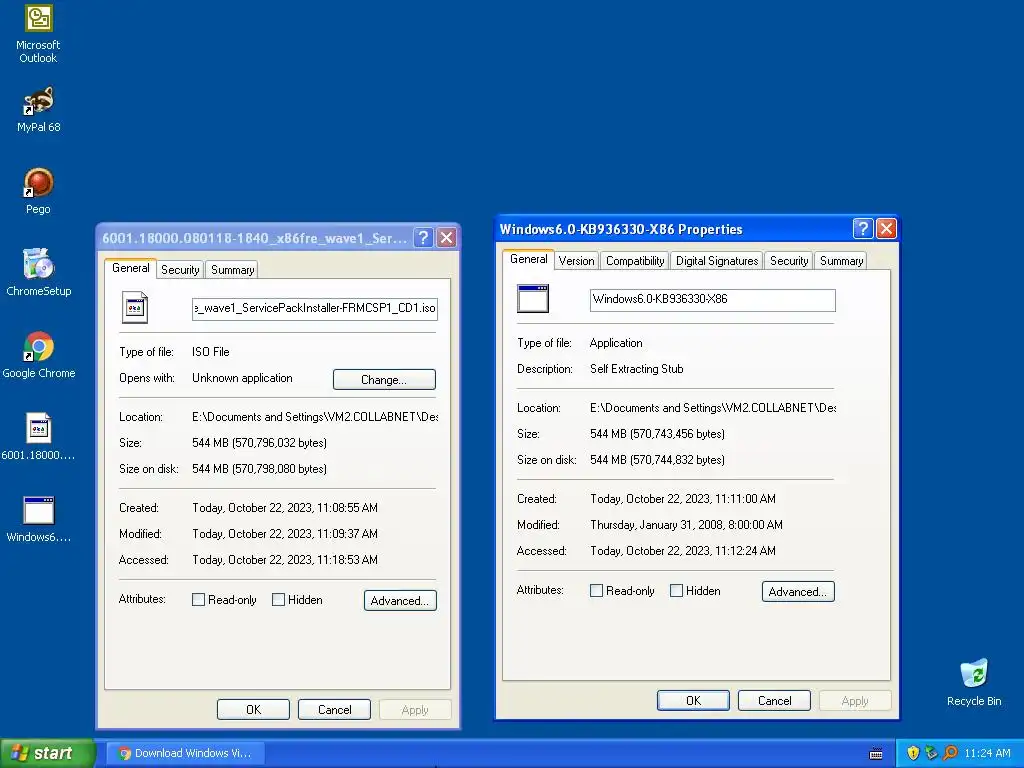Open the Microsoft Outlook desktop icon
The height and width of the screenshot is (768, 1024).
pos(38,34)
